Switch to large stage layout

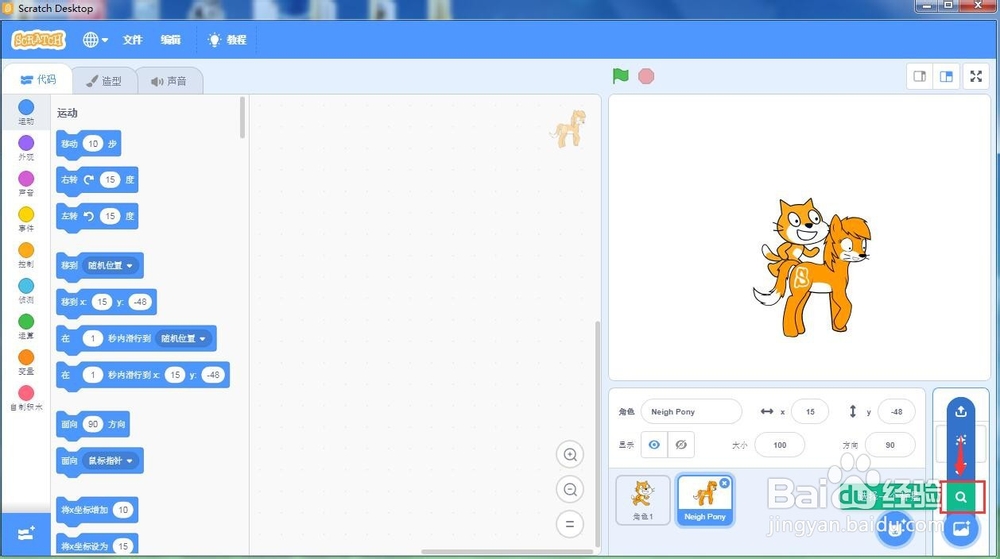click(946, 76)
